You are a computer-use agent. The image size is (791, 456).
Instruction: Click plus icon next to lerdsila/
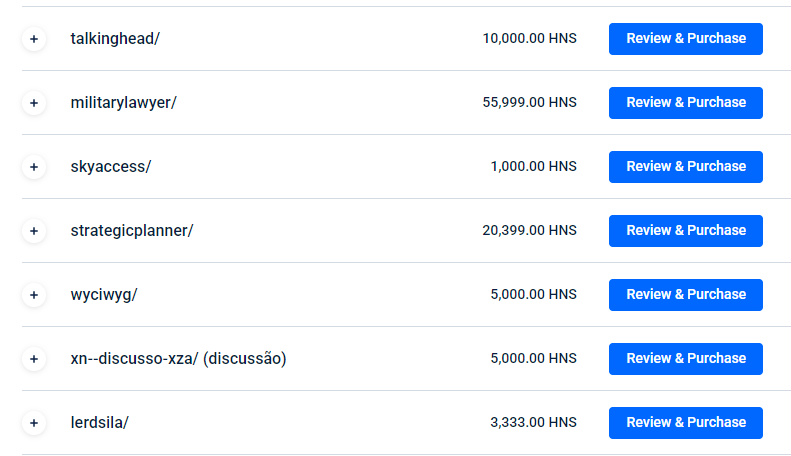[x=34, y=423]
